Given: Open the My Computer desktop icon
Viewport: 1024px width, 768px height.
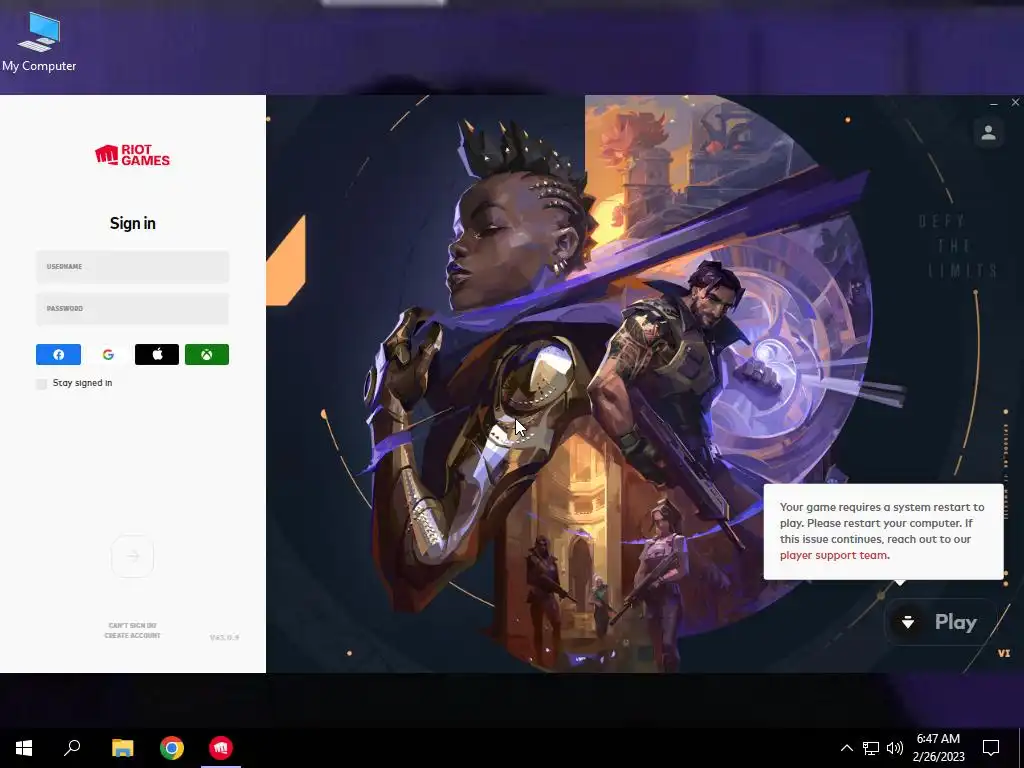Looking at the screenshot, I should 39,42.
